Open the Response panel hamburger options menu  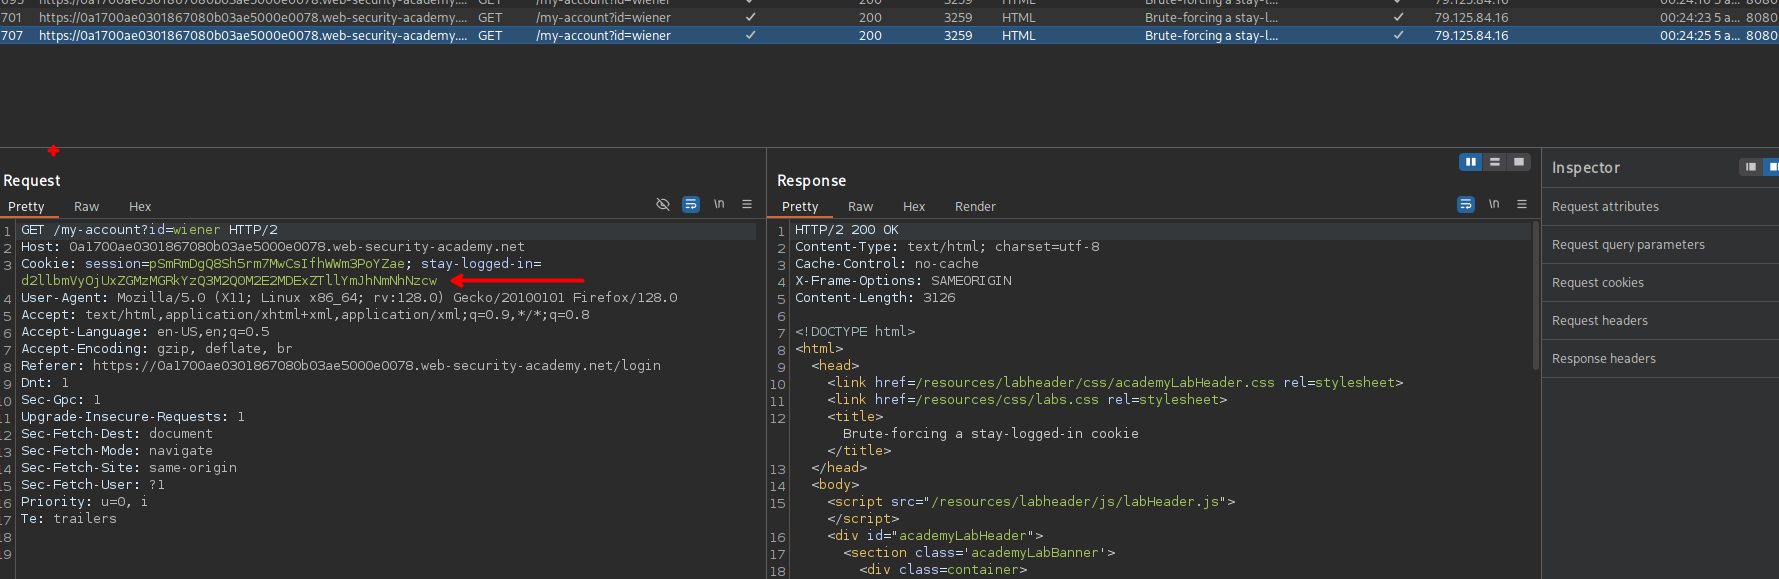1522,204
